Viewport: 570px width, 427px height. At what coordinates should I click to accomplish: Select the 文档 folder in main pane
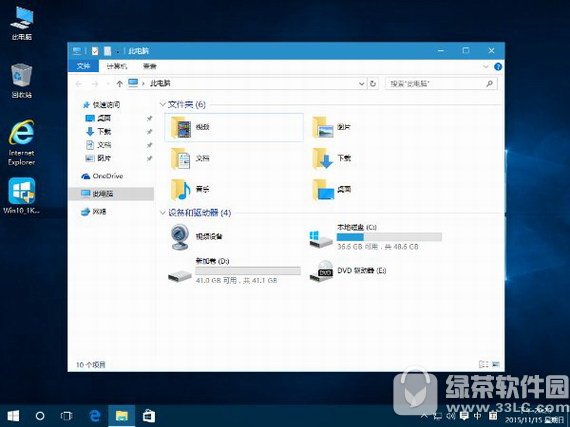point(190,158)
